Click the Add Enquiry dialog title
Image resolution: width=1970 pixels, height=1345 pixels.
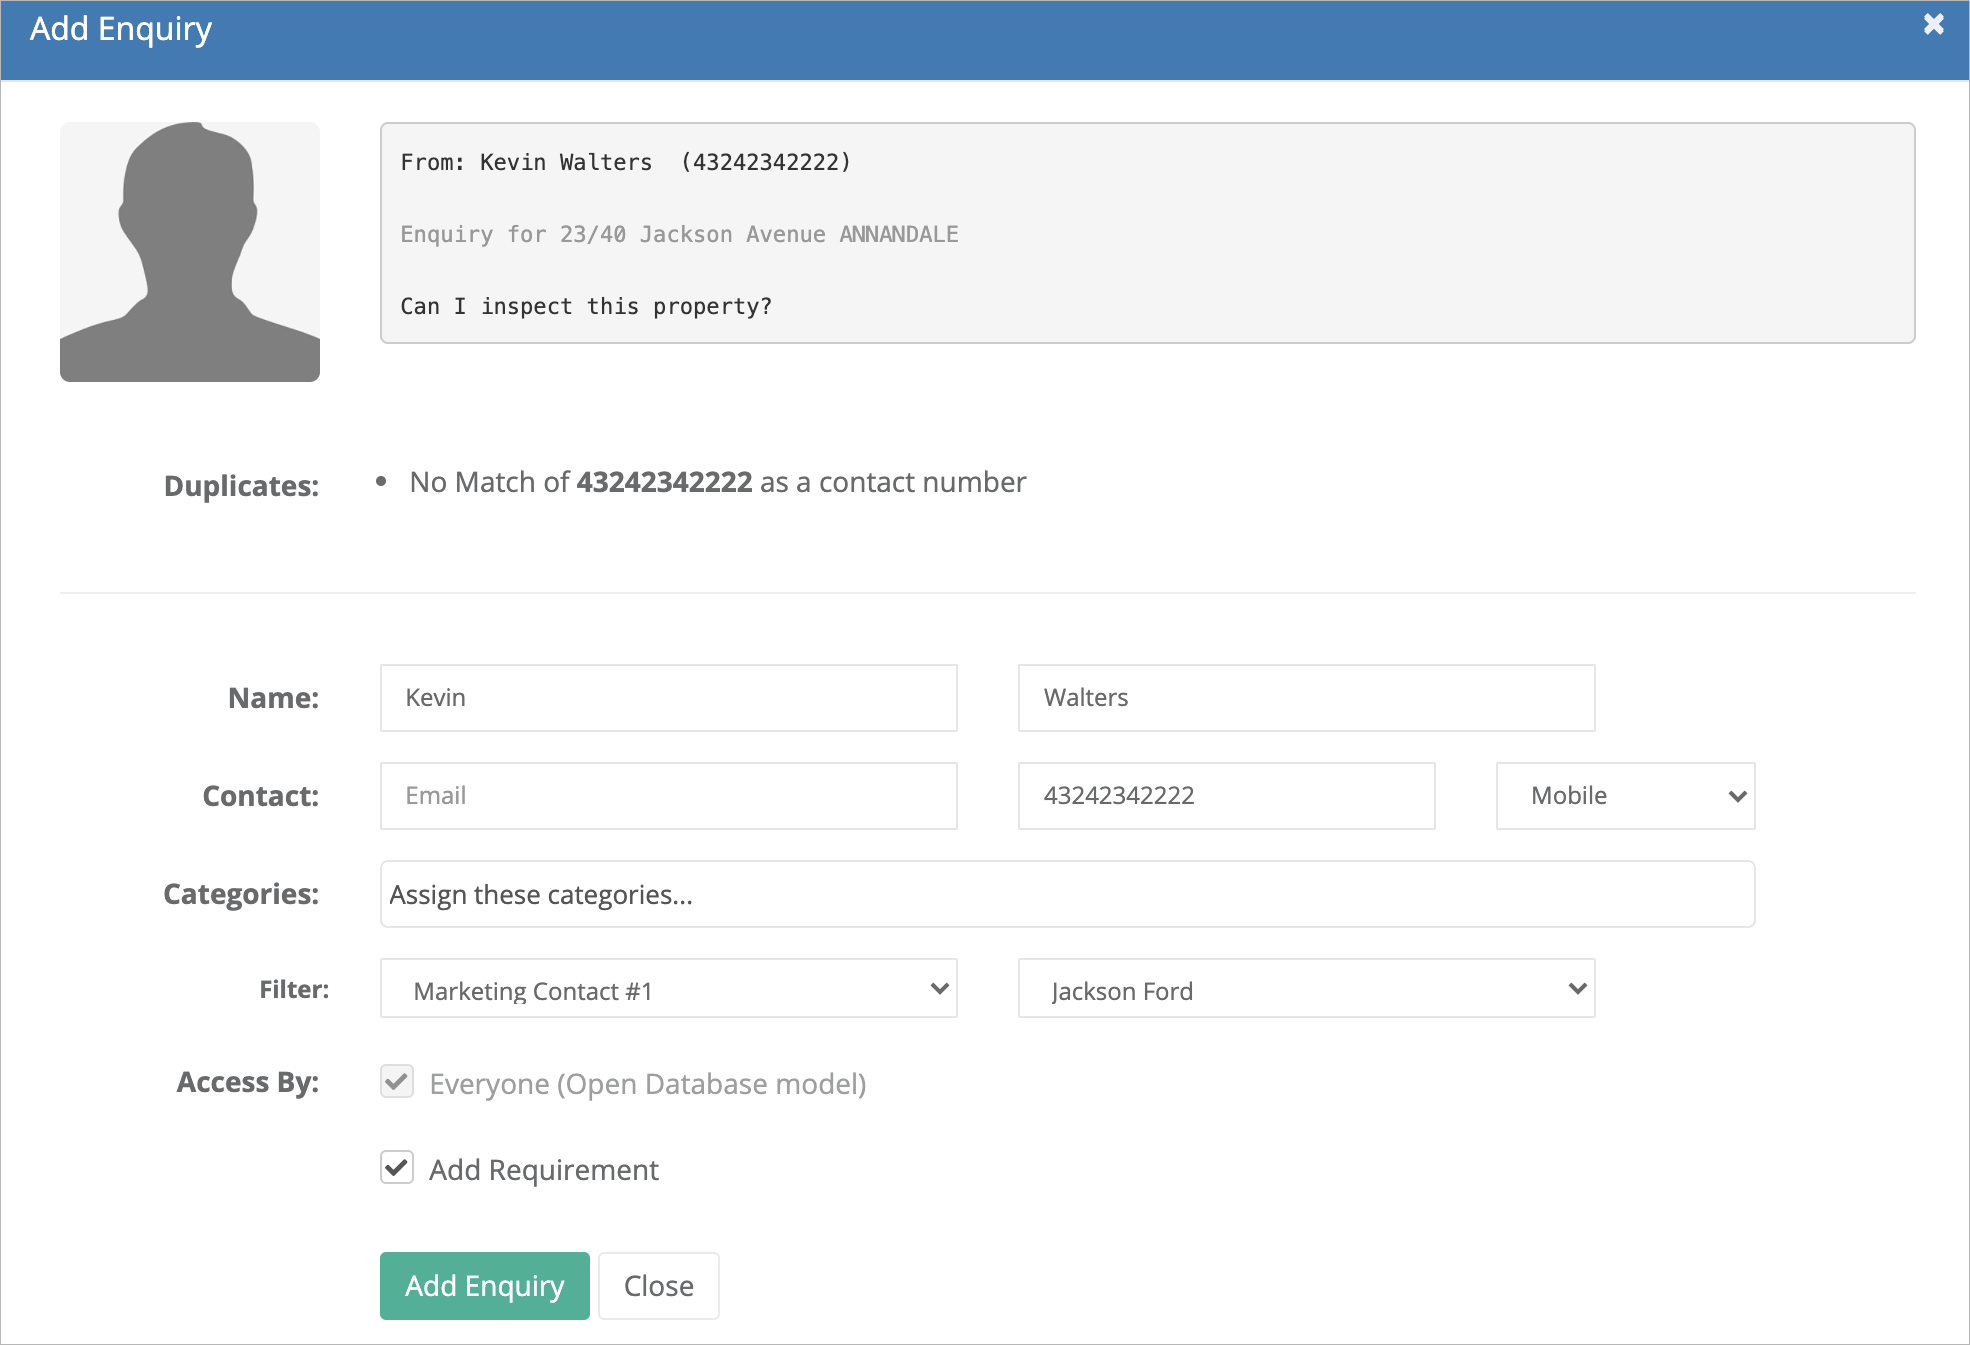pyautogui.click(x=121, y=28)
